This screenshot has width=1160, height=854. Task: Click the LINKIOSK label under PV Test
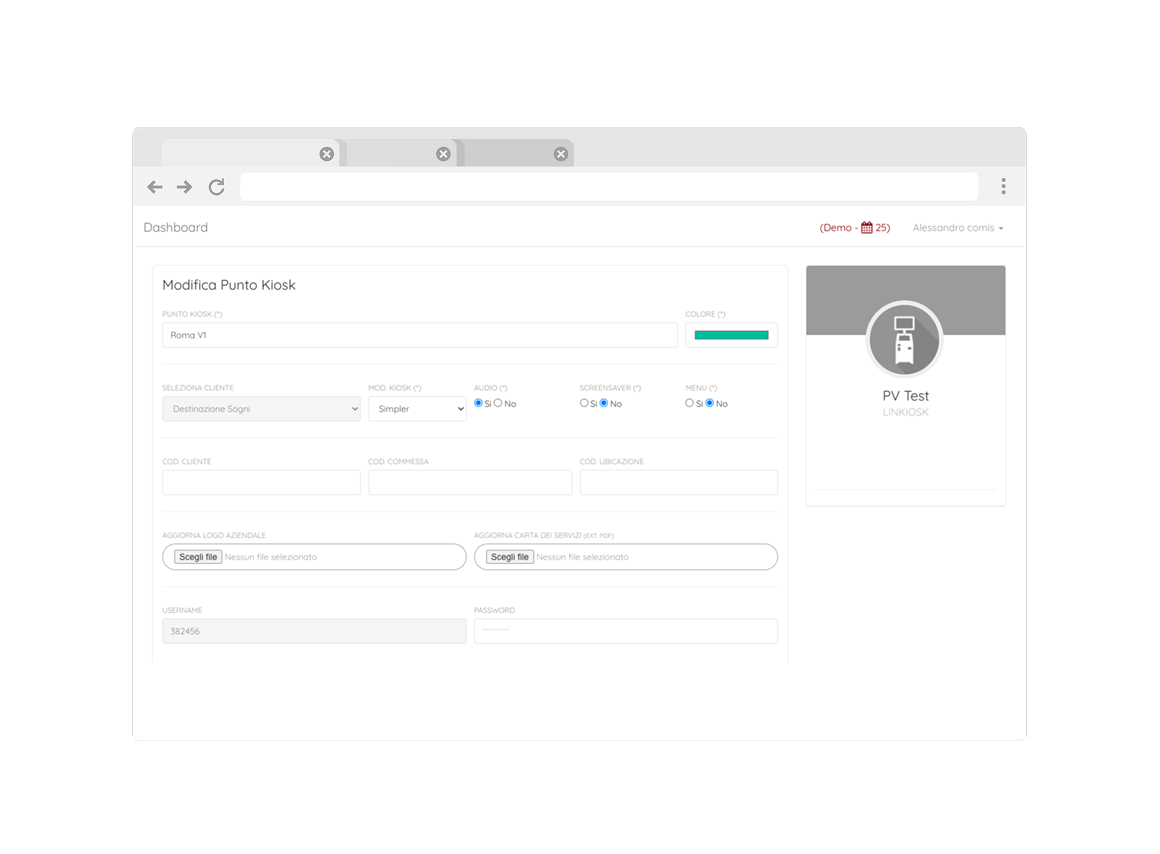(906, 413)
